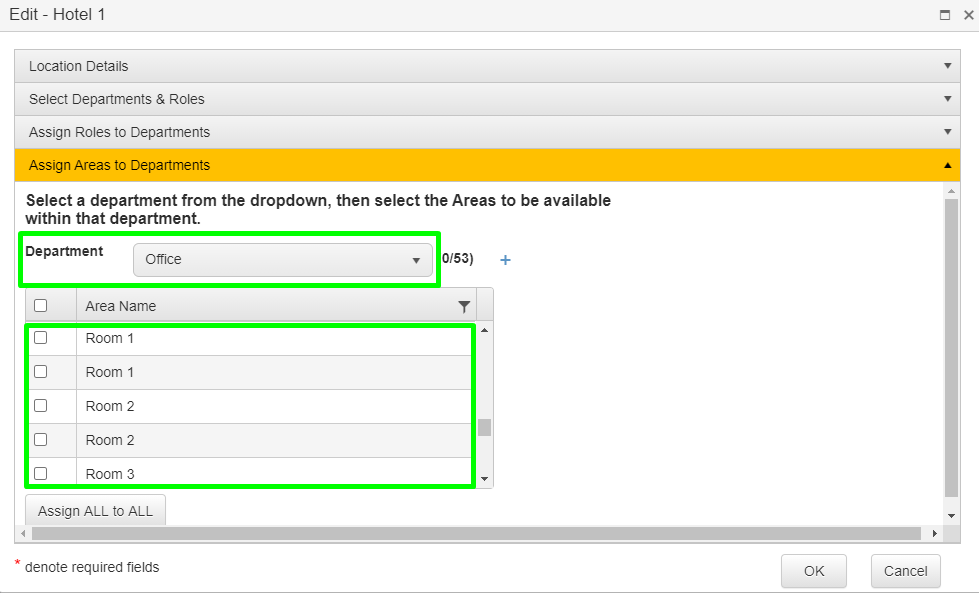
Task: Select the Room 3 row in the area list
Action: coord(200,472)
